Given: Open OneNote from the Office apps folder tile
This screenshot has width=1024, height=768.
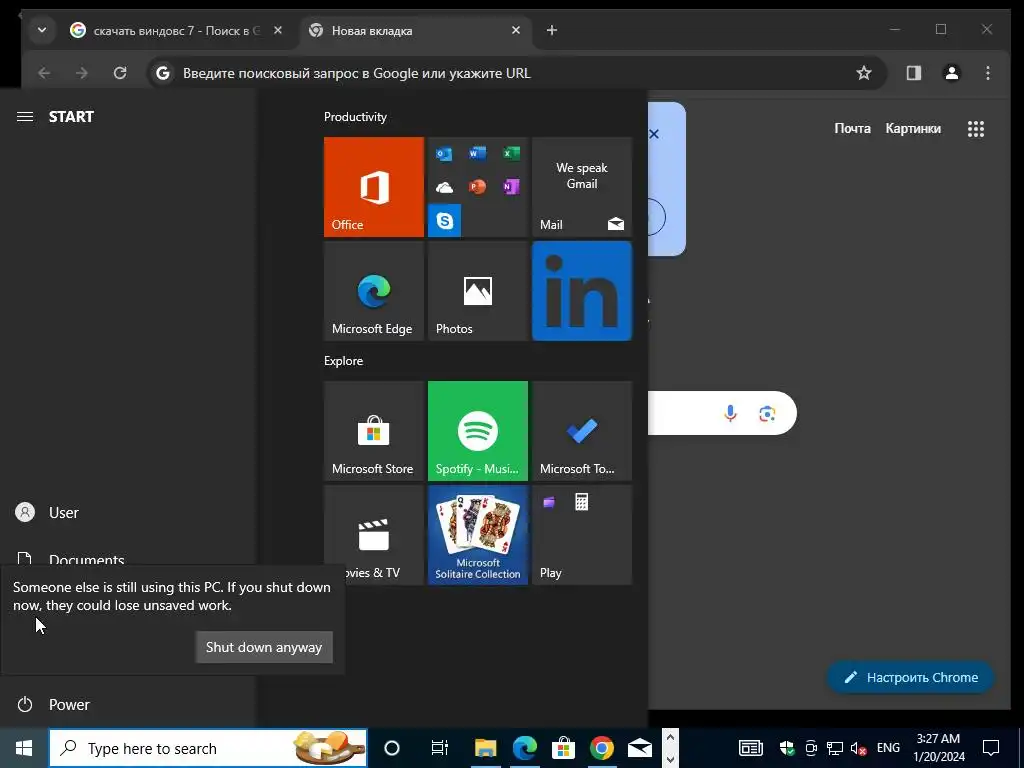Looking at the screenshot, I should pyautogui.click(x=511, y=187).
